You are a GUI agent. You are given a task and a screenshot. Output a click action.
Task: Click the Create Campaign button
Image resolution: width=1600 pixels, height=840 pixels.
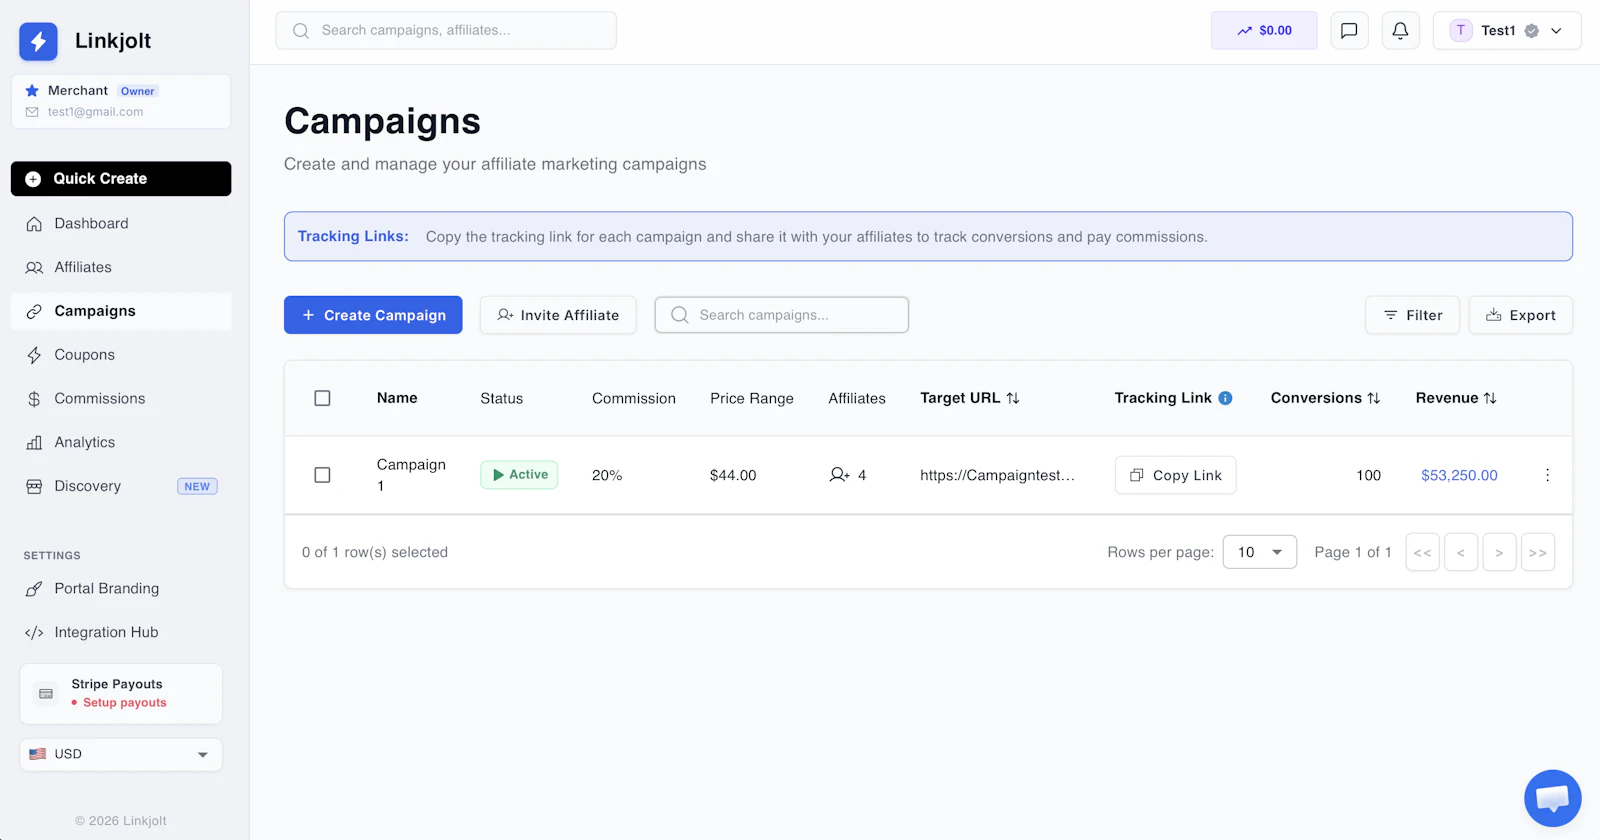point(373,315)
